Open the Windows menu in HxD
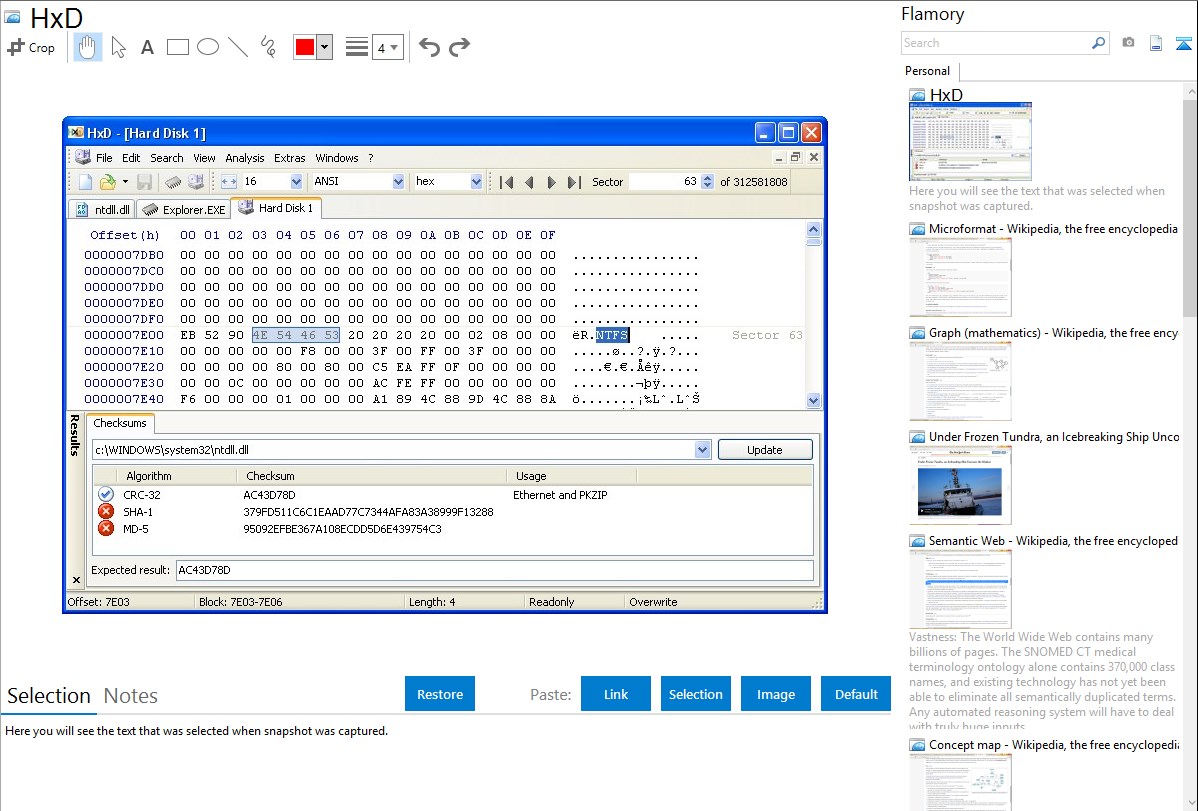The image size is (1198, 811). tap(337, 158)
